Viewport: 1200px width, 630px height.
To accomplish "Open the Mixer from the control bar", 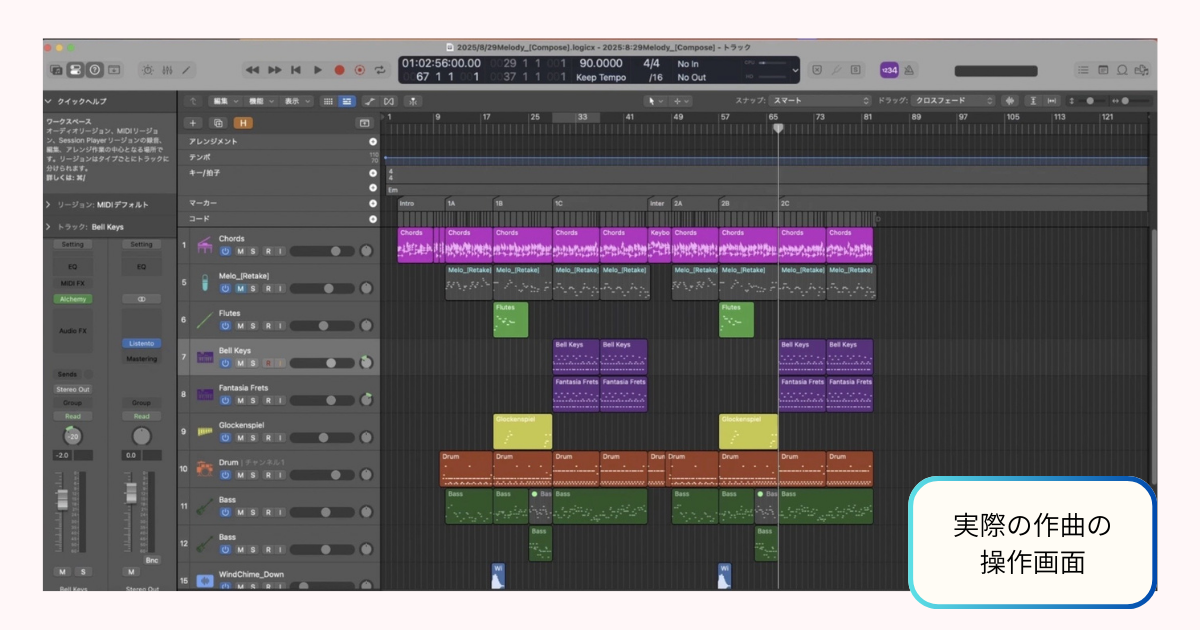I will tap(167, 70).
